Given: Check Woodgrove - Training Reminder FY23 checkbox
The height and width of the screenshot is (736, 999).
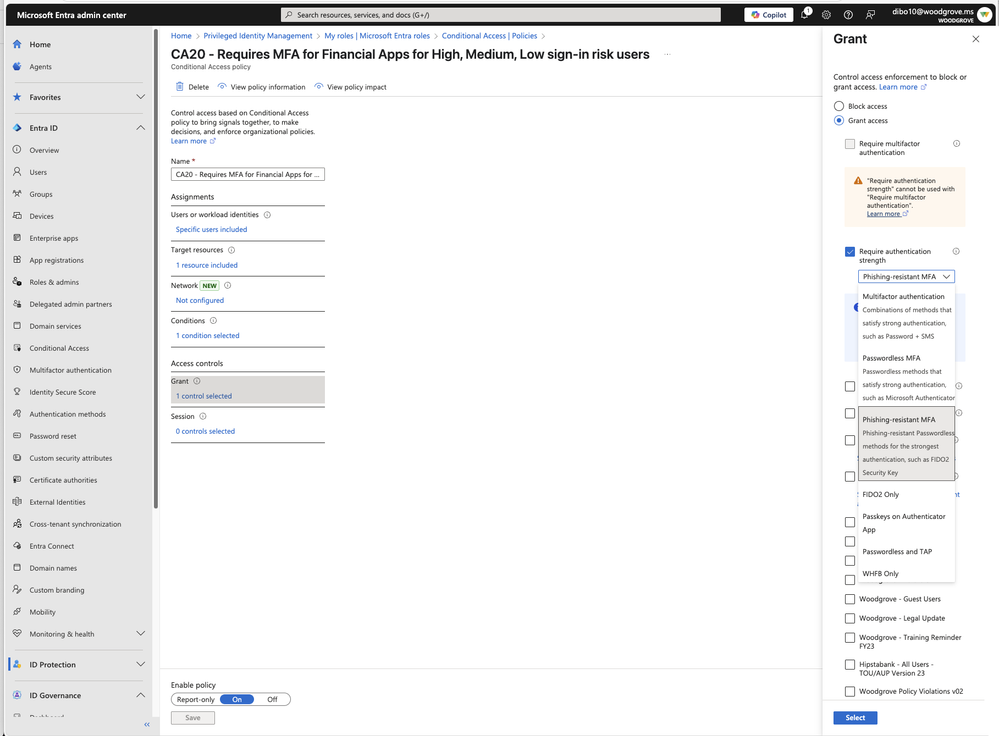Looking at the screenshot, I should click(x=850, y=637).
